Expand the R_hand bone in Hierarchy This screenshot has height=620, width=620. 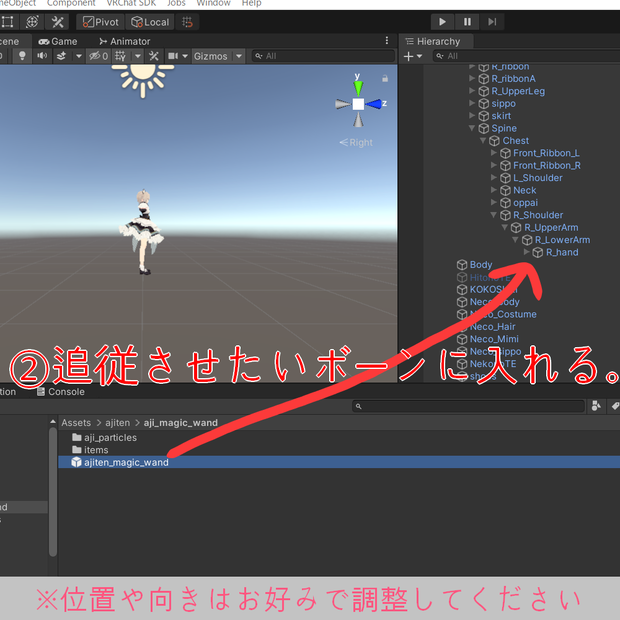526,252
